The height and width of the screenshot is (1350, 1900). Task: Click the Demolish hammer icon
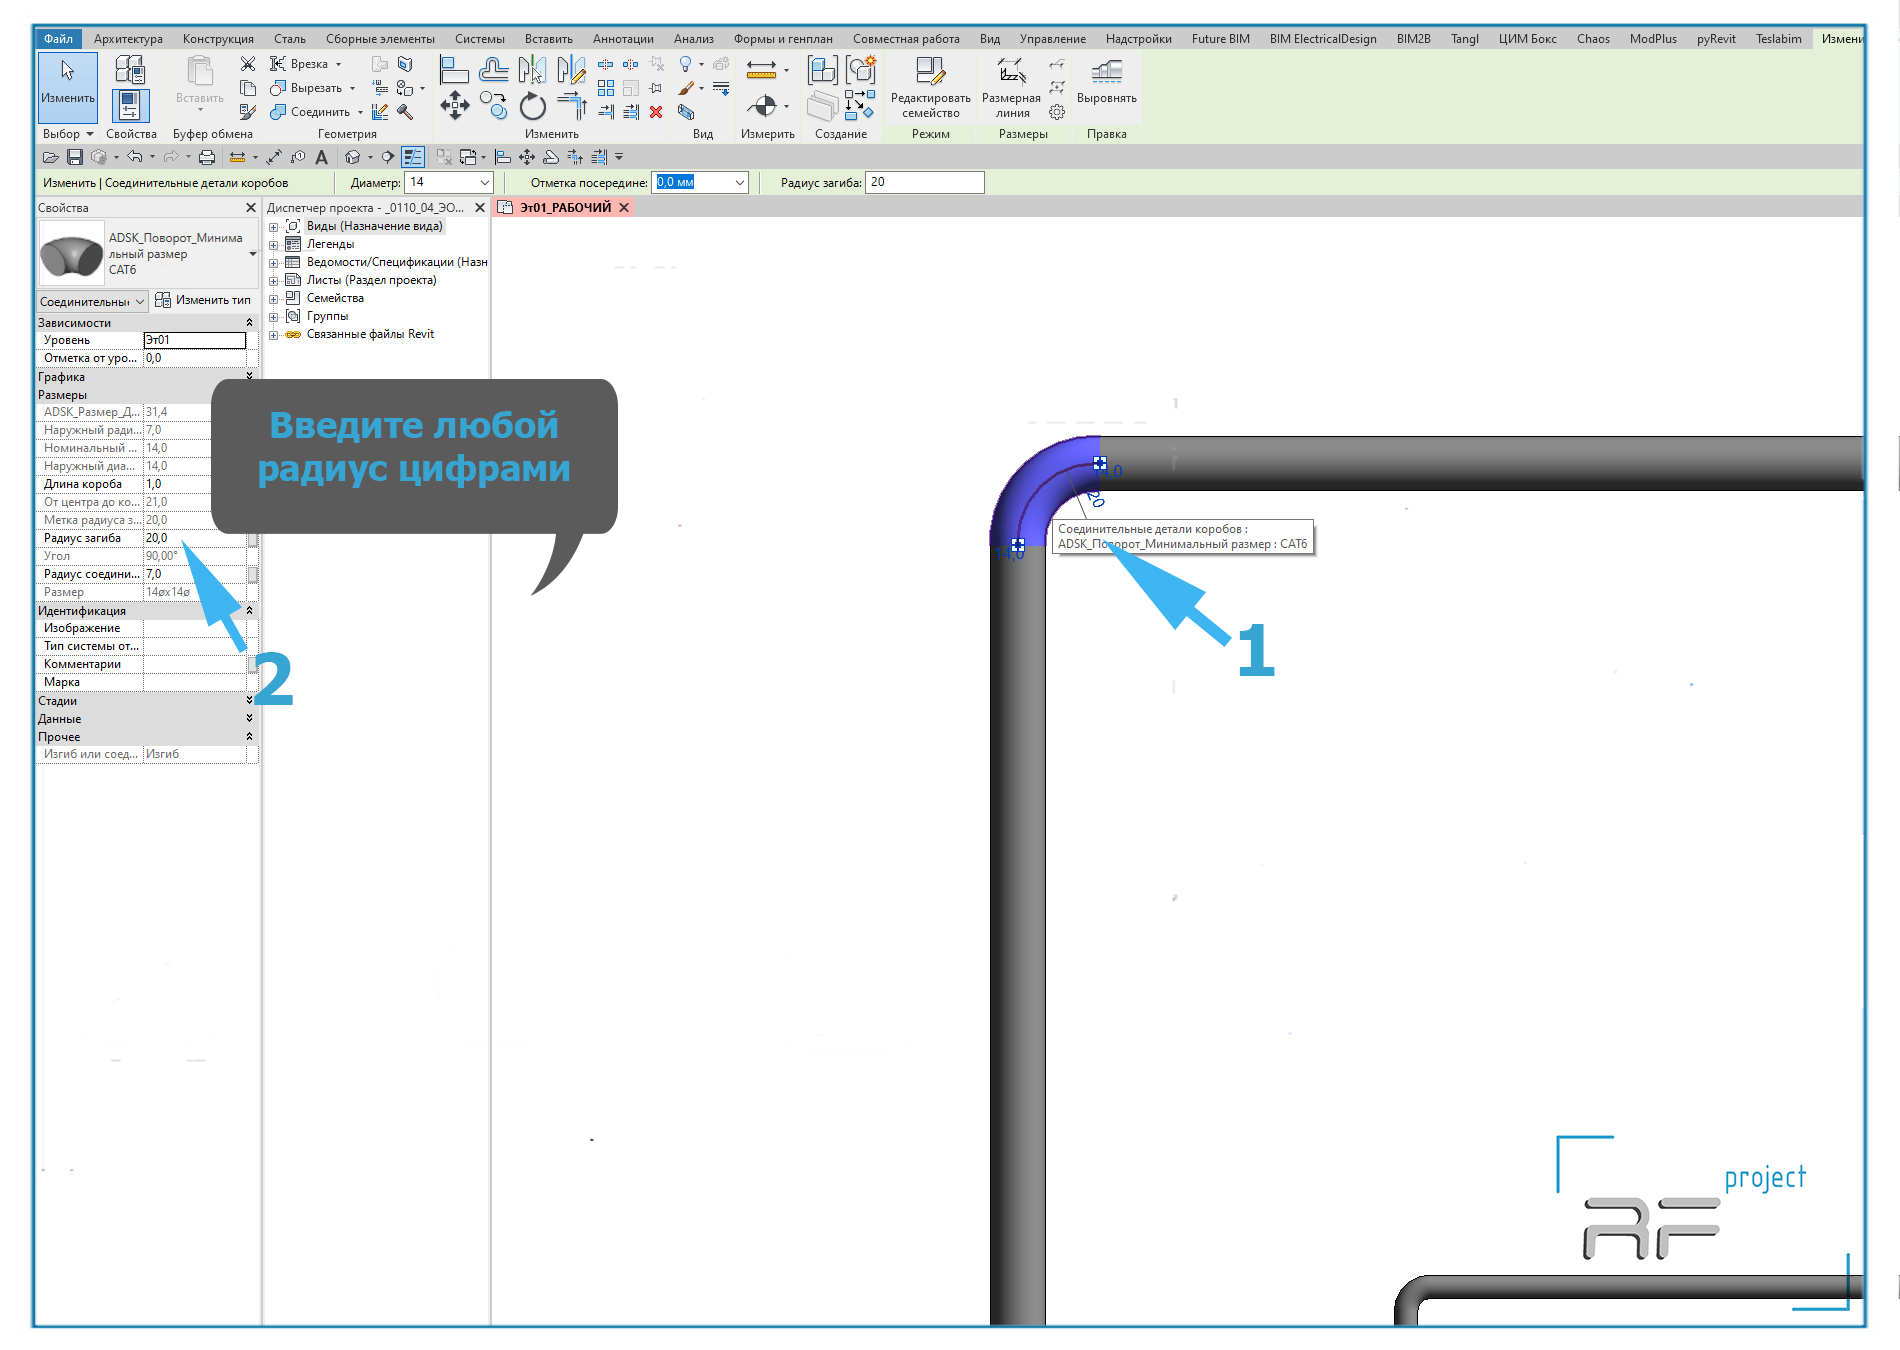pyautogui.click(x=405, y=112)
